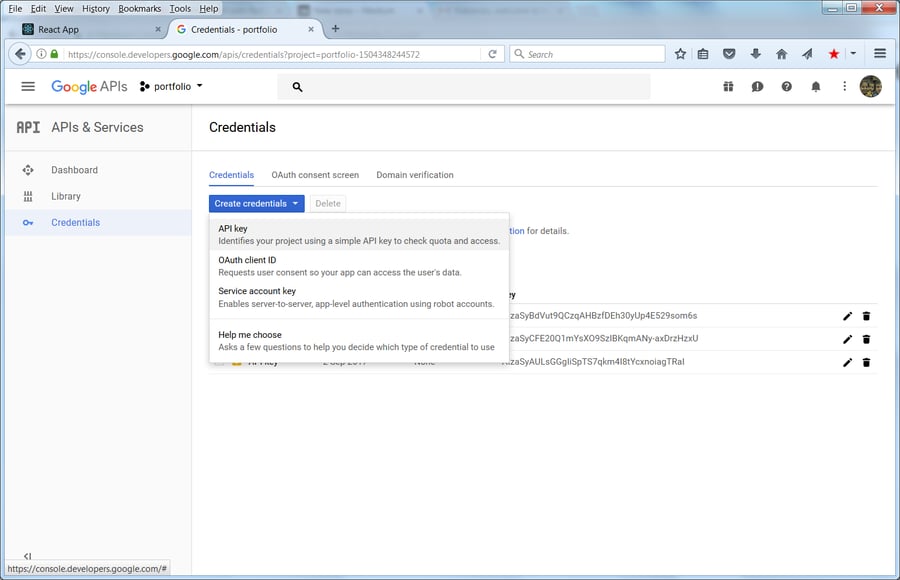The image size is (900, 580).
Task: Edit the first API key with pencil icon
Action: pos(848,316)
